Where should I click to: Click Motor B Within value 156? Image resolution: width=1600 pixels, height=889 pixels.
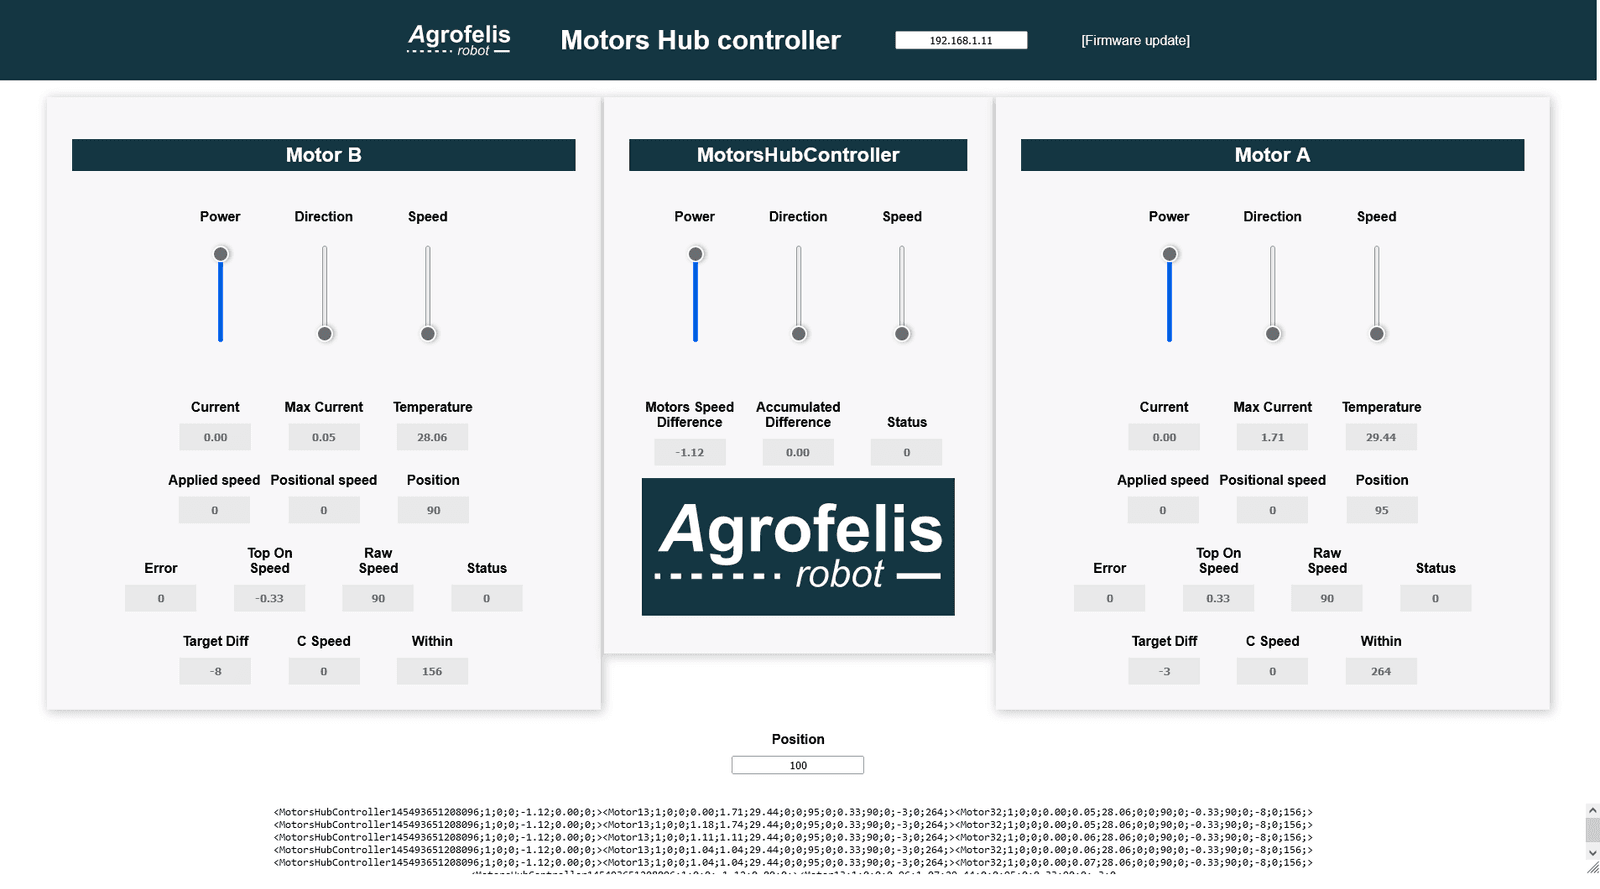(432, 671)
